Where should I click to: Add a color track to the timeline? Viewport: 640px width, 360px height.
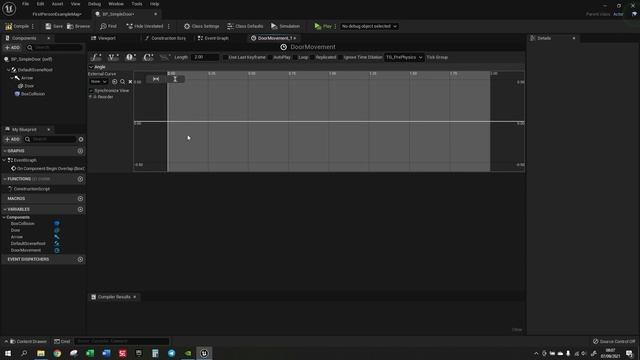148,57
